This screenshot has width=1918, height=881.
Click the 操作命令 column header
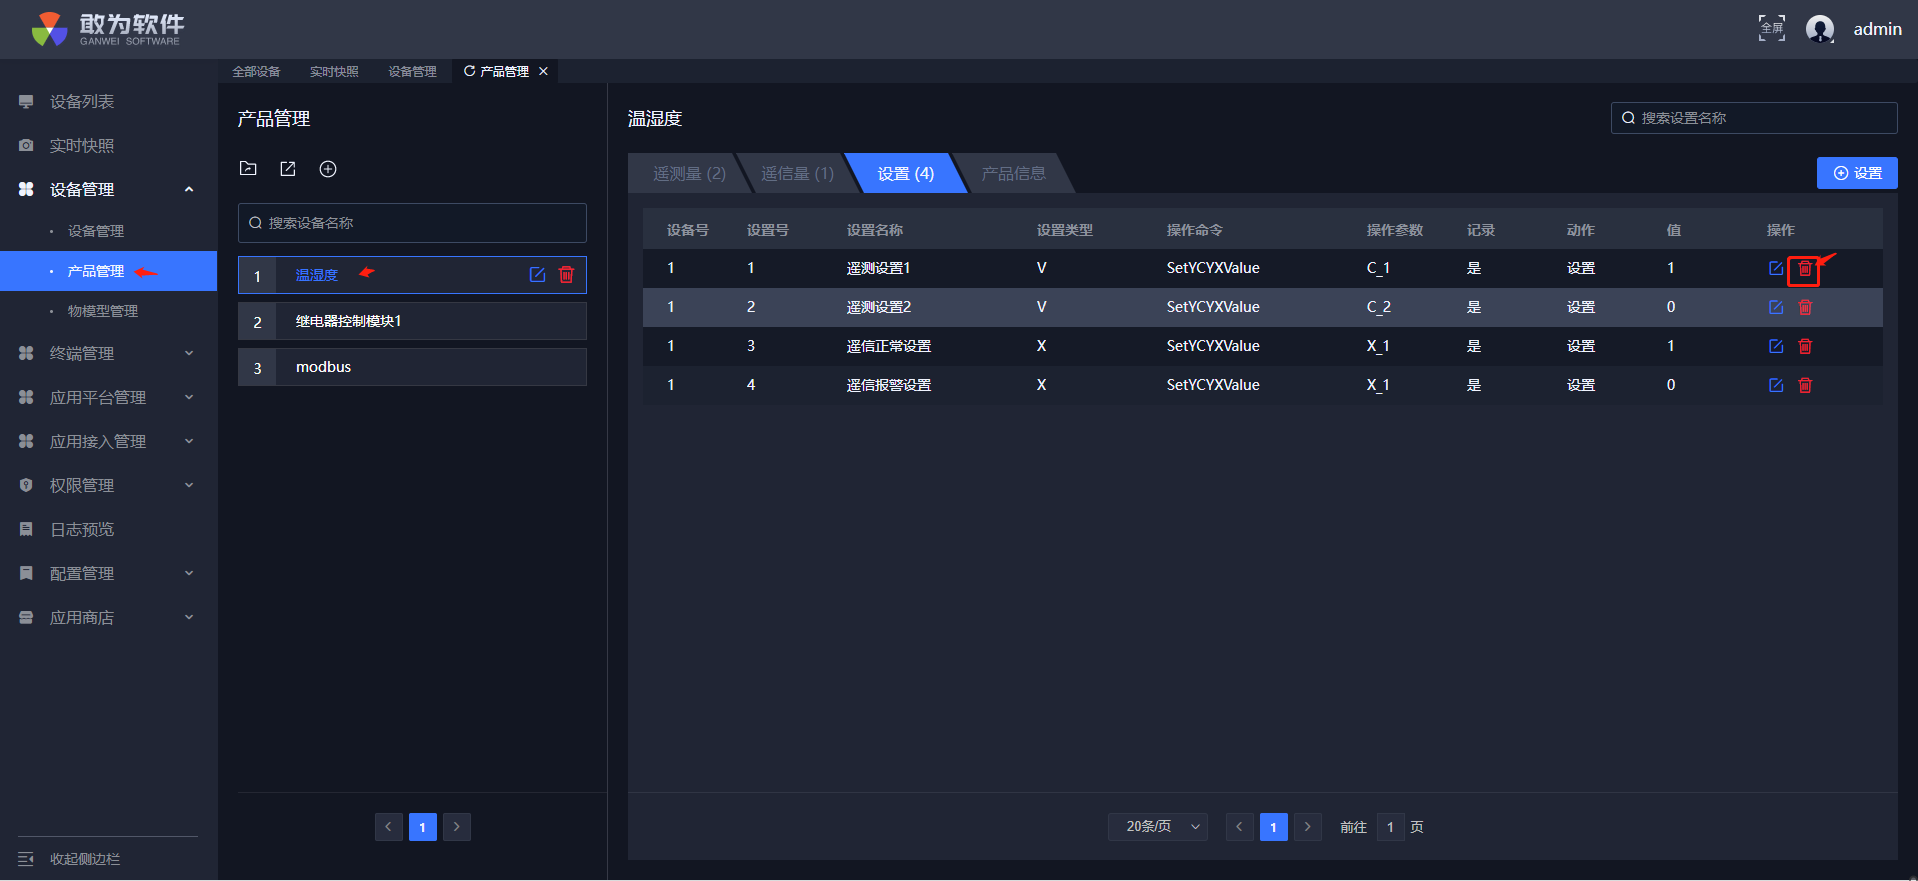[x=1194, y=230]
